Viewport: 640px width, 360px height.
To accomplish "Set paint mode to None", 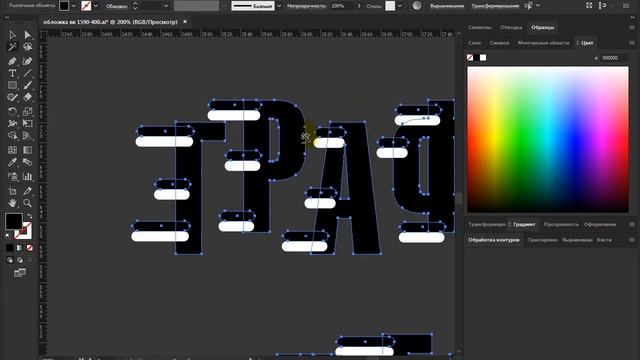I will (x=29, y=248).
